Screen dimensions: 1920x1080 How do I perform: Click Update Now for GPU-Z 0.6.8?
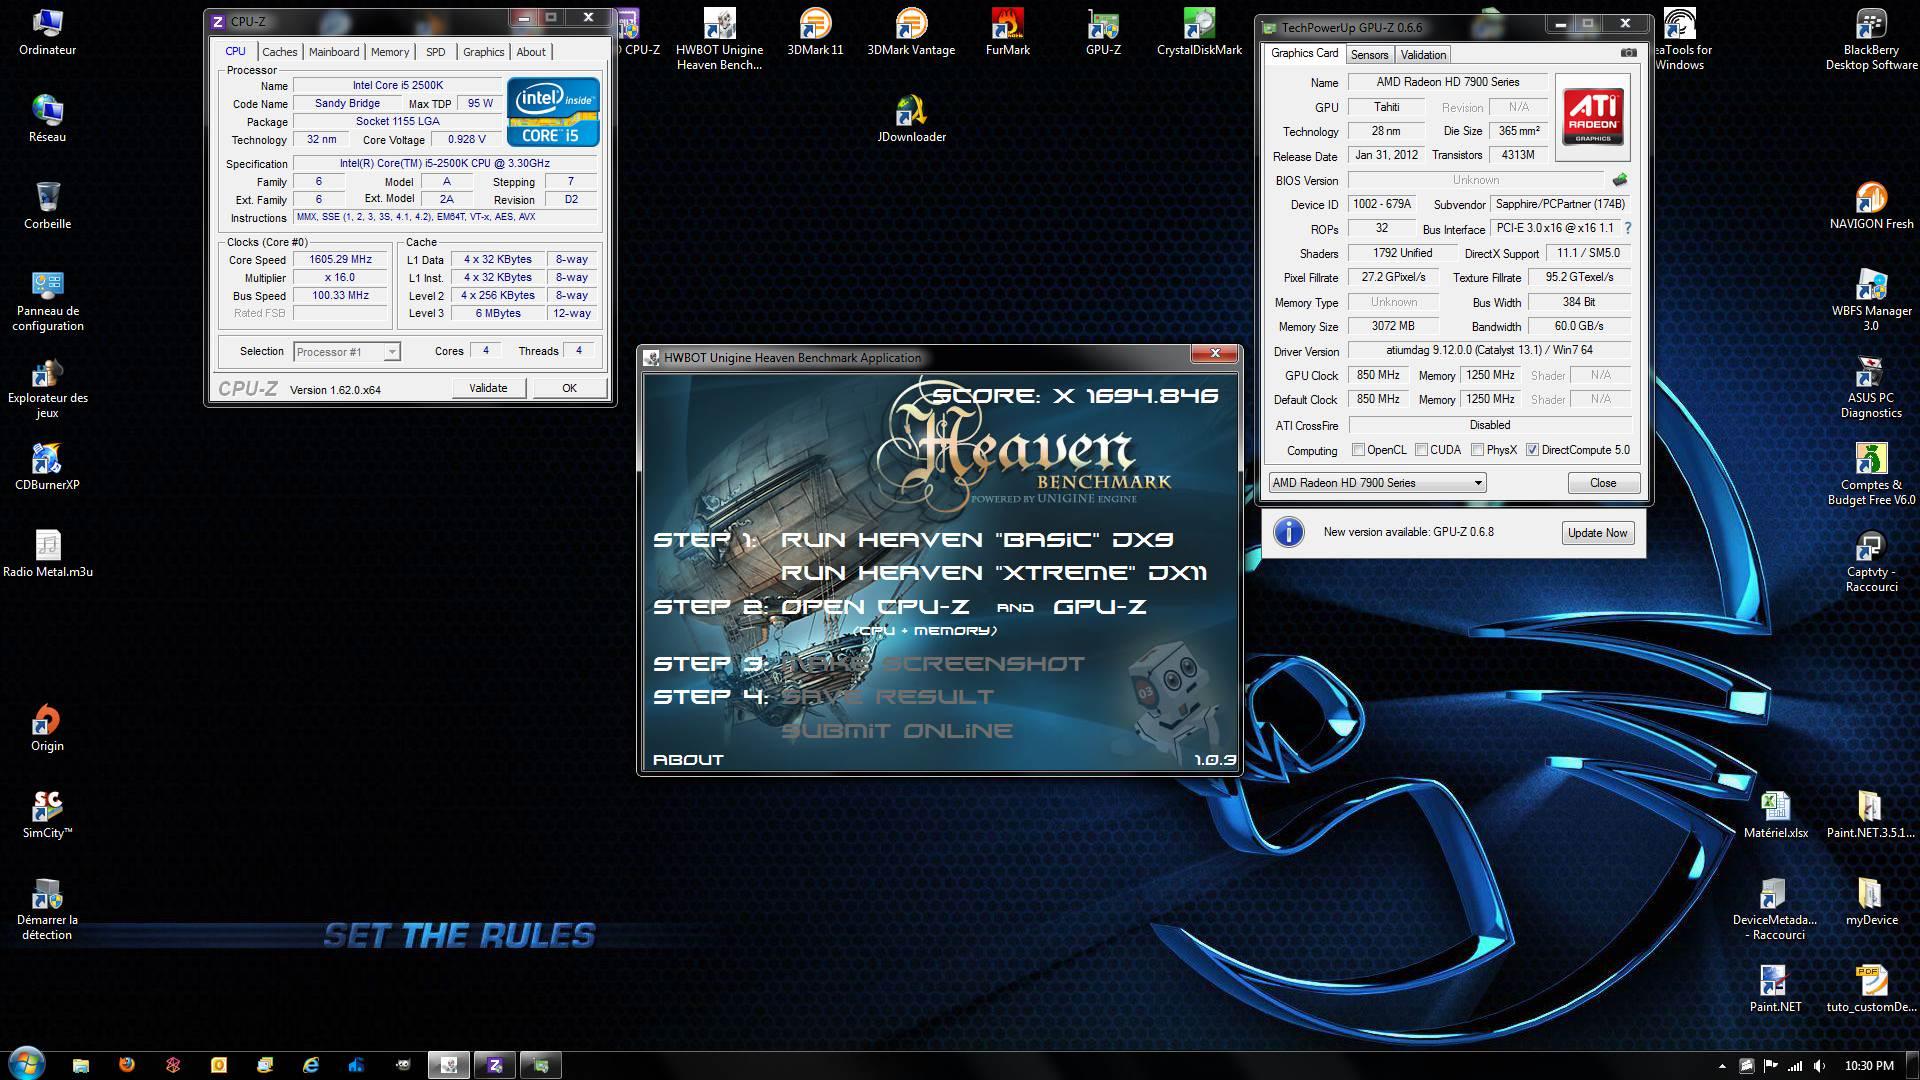[x=1597, y=533]
